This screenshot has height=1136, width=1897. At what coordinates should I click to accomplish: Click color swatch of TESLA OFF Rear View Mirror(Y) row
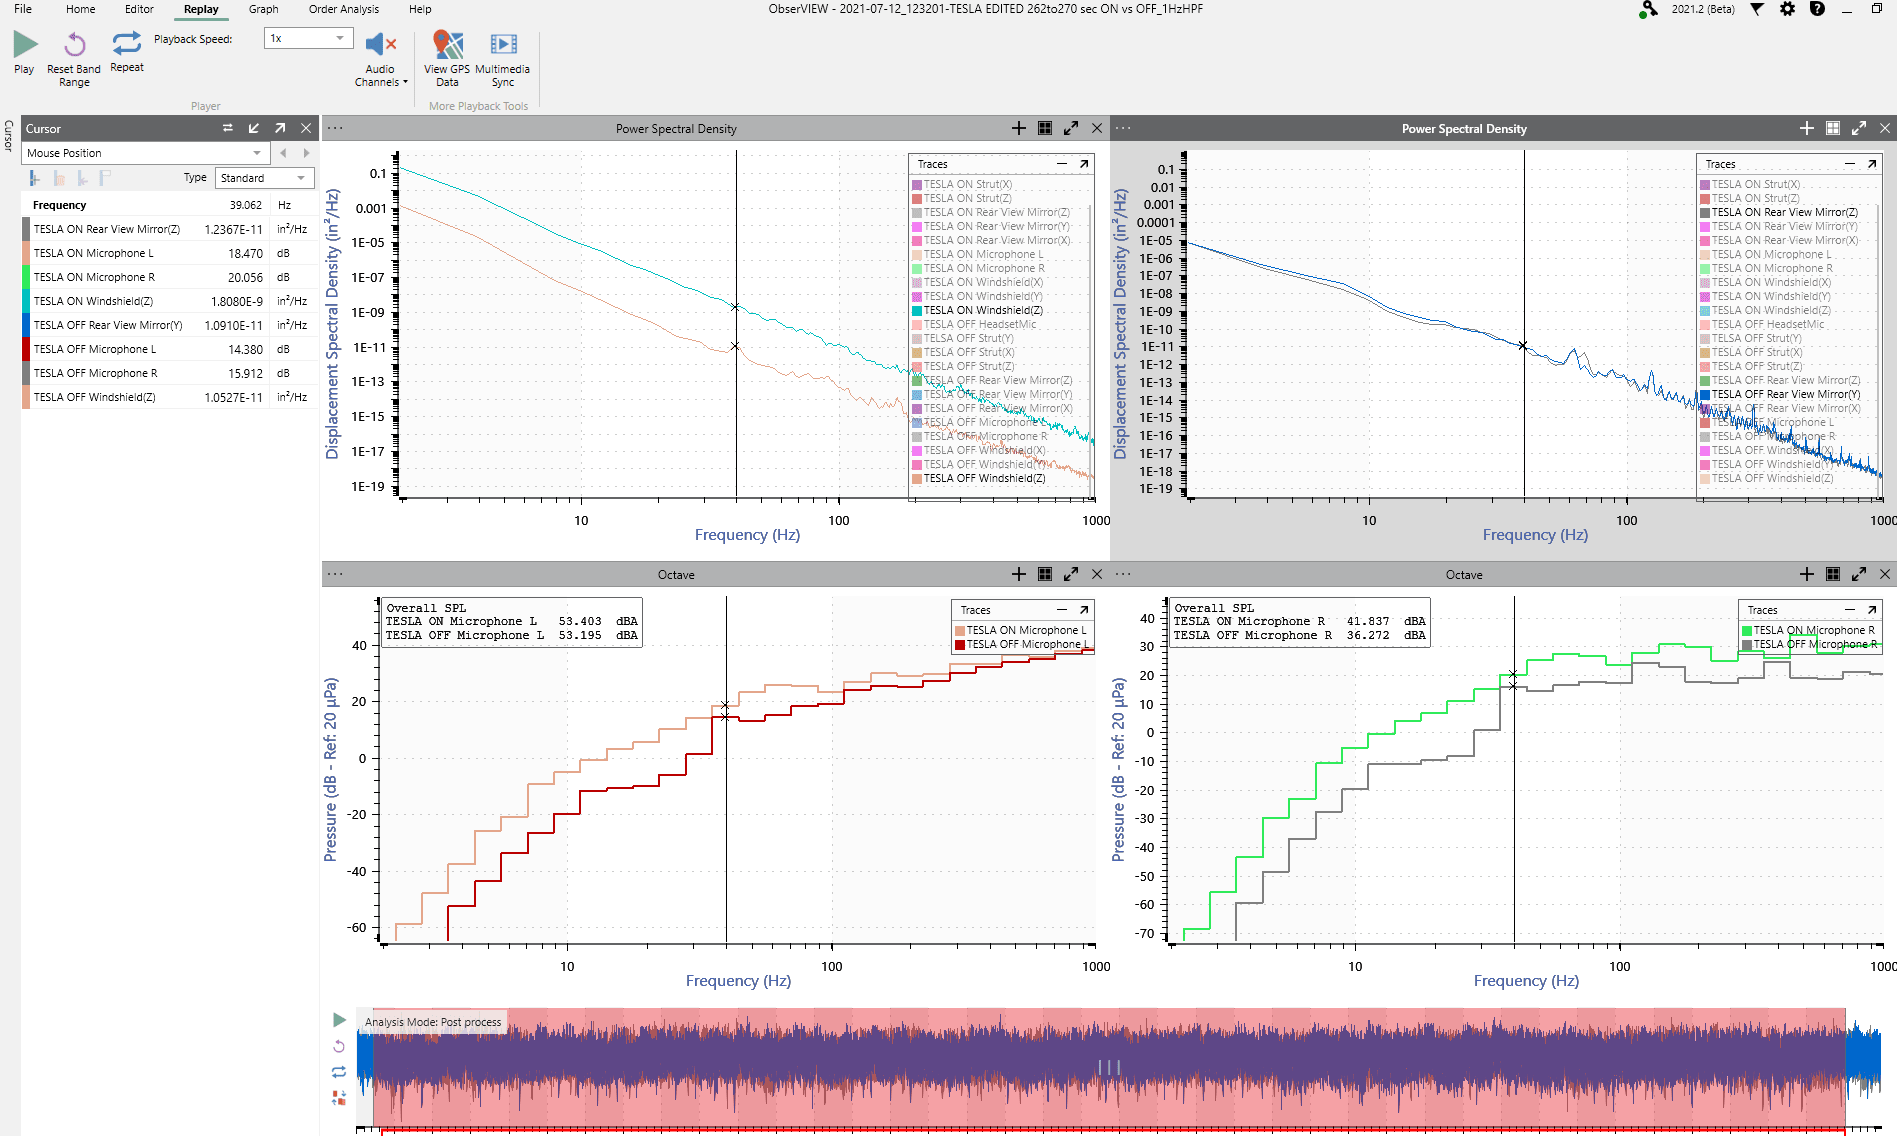[x=26, y=325]
